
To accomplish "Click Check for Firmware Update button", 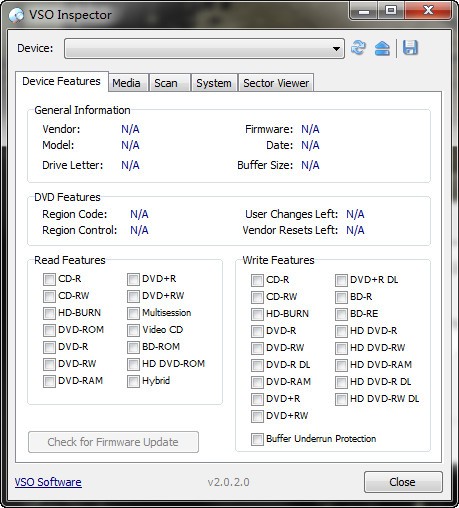I will click(113, 442).
